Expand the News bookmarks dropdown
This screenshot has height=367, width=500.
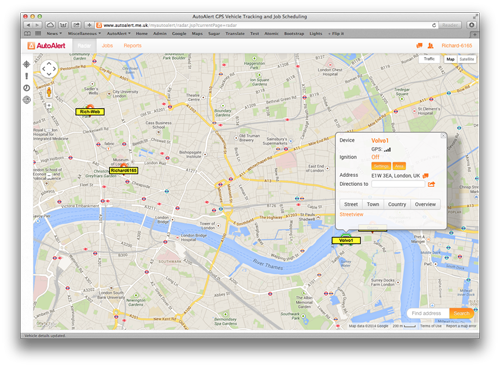[x=54, y=34]
